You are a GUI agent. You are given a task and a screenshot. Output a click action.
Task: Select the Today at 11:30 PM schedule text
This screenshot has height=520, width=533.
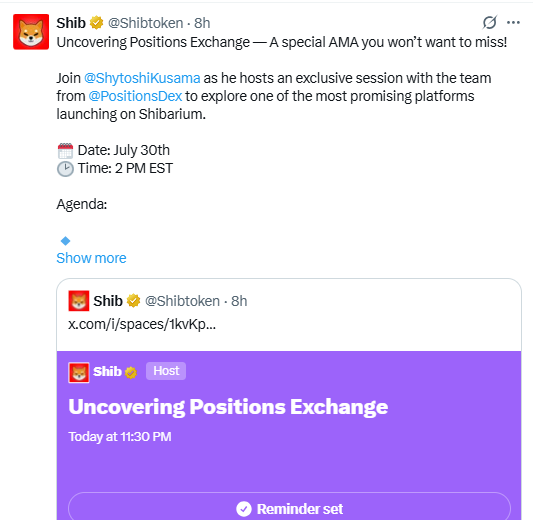tap(120, 437)
